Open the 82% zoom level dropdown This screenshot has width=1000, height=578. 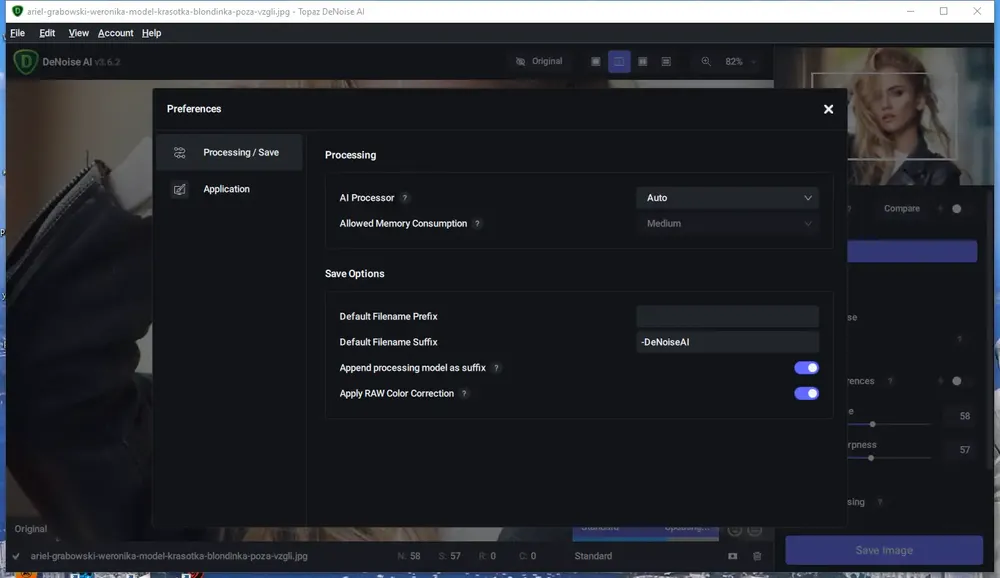tap(740, 61)
